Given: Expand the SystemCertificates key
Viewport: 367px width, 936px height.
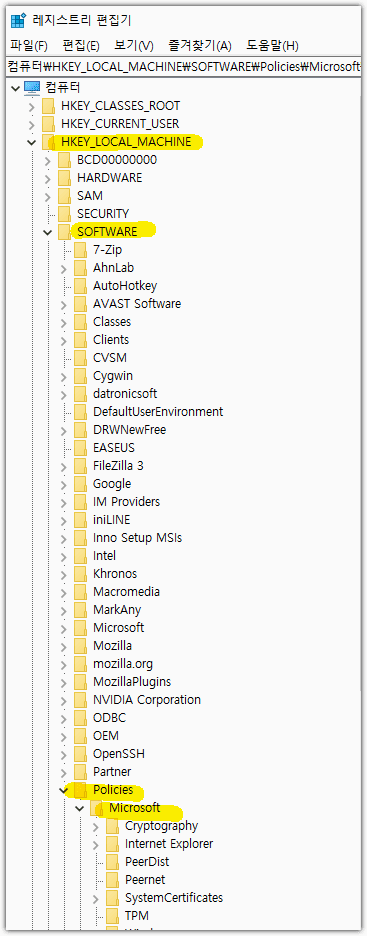Looking at the screenshot, I should pyautogui.click(x=95, y=898).
